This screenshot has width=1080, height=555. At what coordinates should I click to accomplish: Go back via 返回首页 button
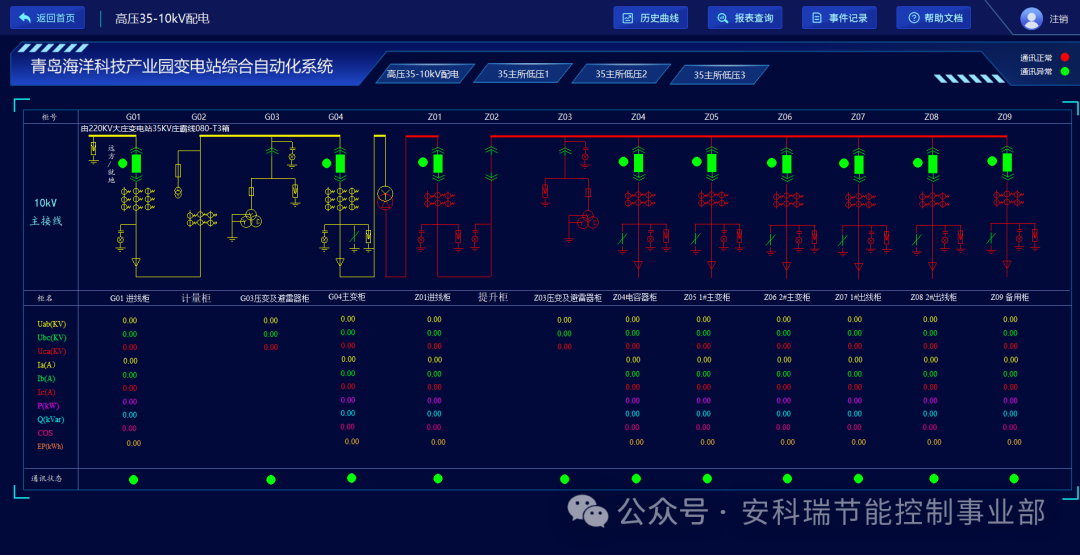(x=48, y=18)
